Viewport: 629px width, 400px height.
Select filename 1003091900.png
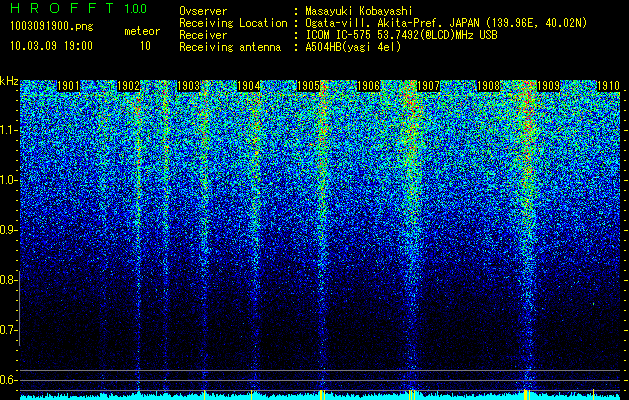click(51, 27)
